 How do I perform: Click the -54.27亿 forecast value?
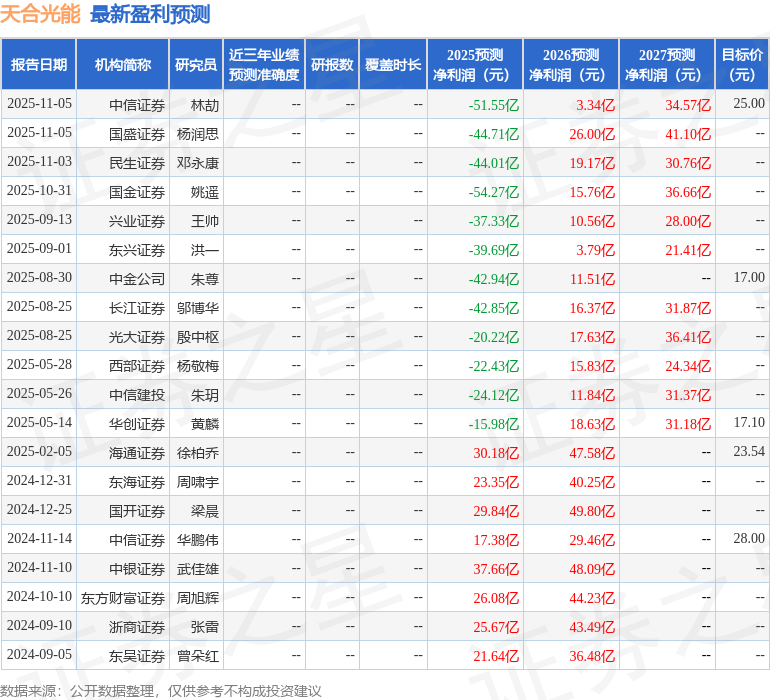coord(494,191)
